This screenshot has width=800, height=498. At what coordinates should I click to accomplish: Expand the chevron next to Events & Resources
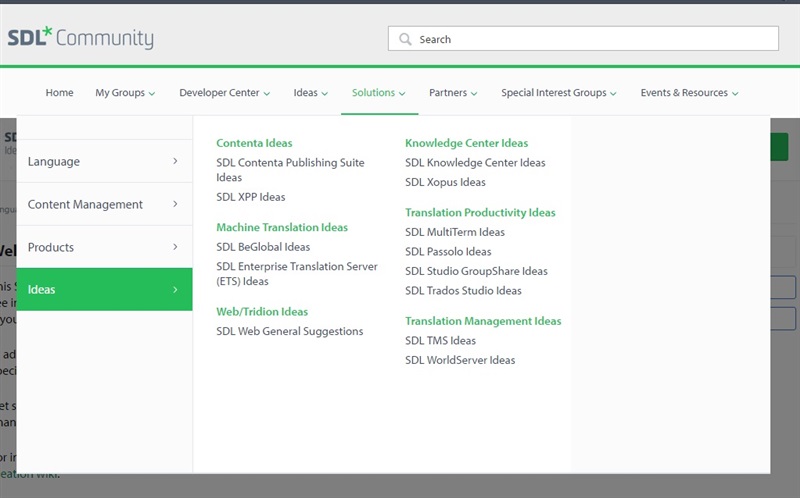click(735, 93)
